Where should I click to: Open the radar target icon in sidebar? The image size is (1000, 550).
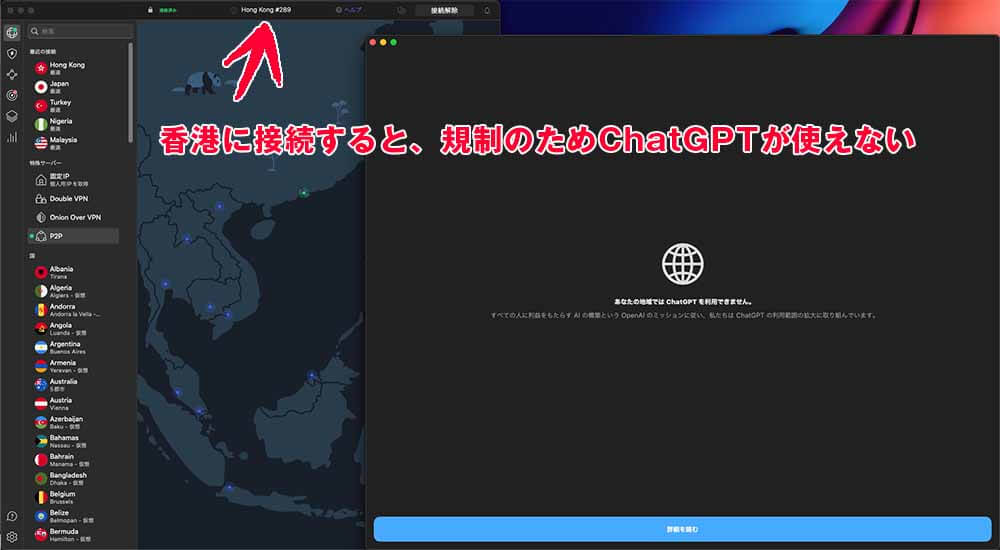[11, 95]
